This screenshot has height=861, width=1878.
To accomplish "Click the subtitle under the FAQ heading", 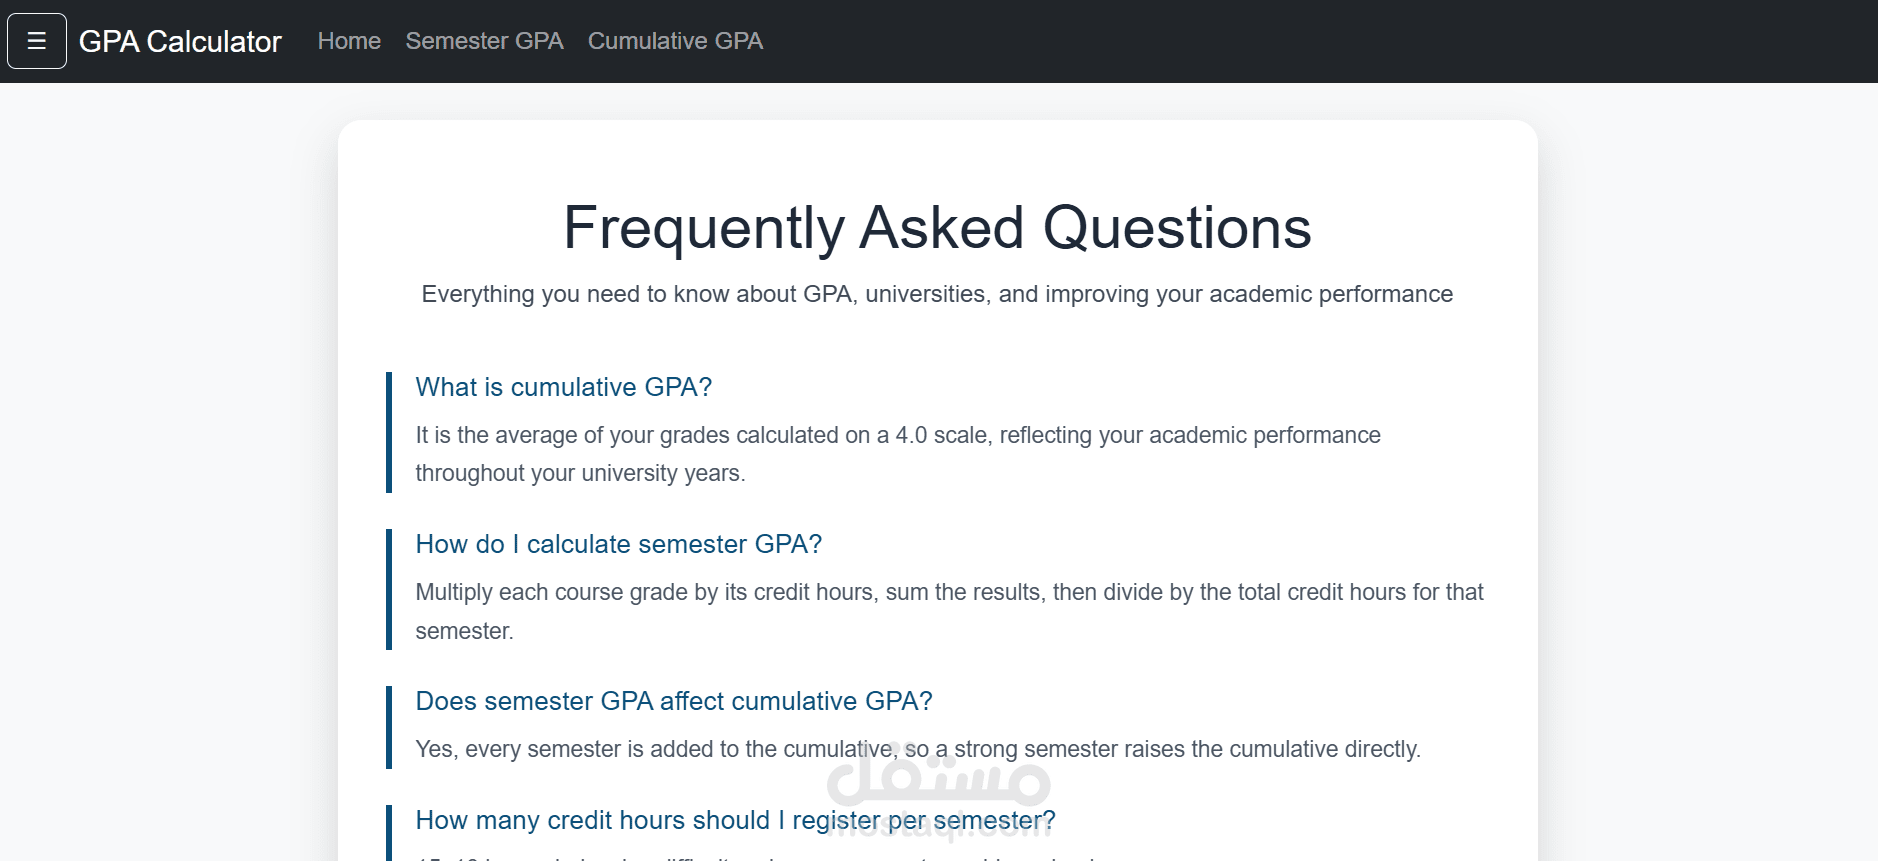I will 937,294.
